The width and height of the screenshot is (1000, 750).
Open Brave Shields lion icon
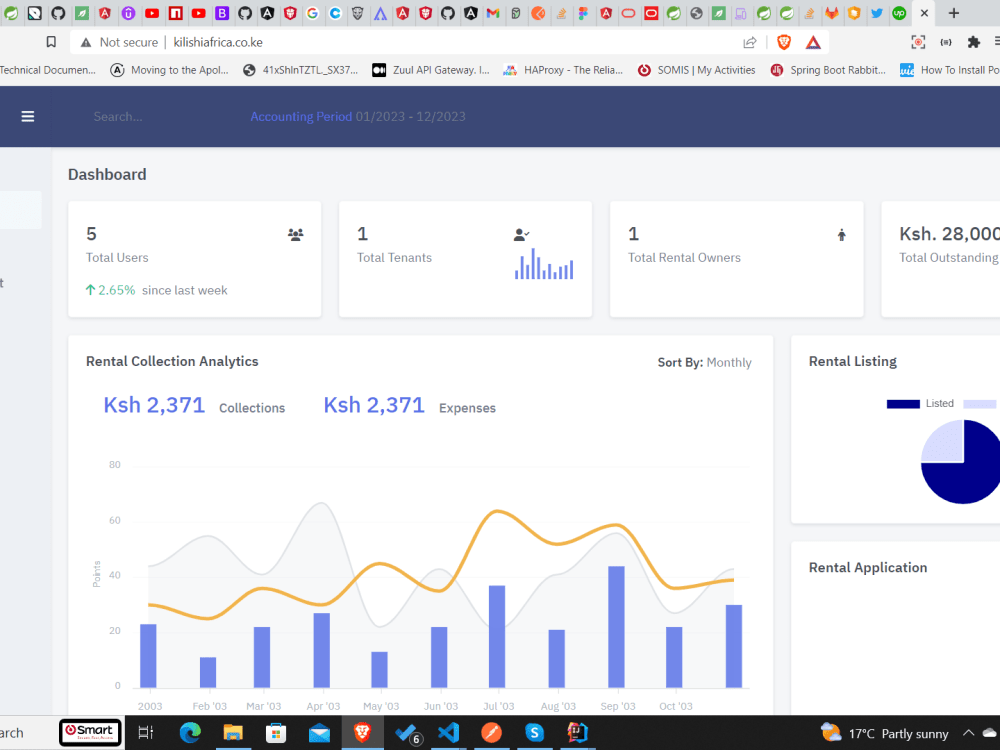click(x=784, y=42)
